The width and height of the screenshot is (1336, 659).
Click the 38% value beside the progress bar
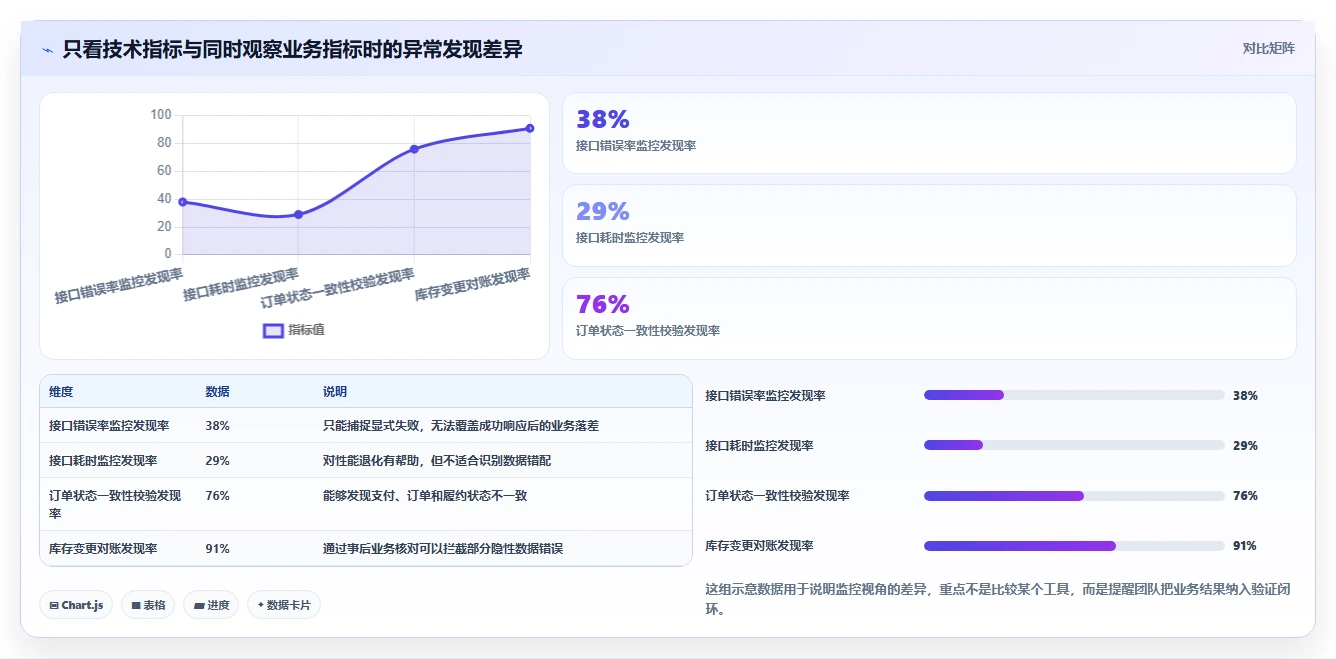click(1245, 396)
